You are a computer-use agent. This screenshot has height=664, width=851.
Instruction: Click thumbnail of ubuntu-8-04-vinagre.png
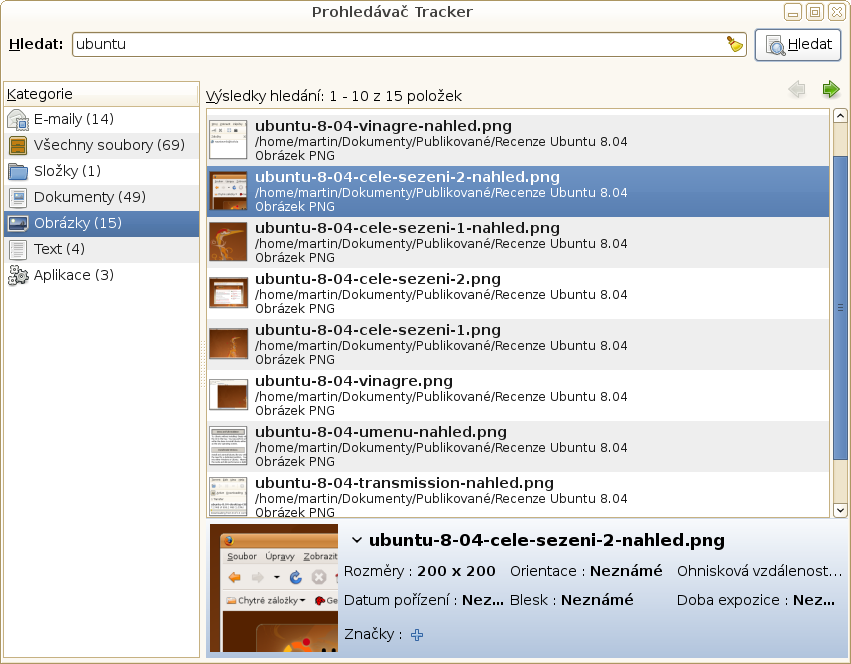[228, 395]
